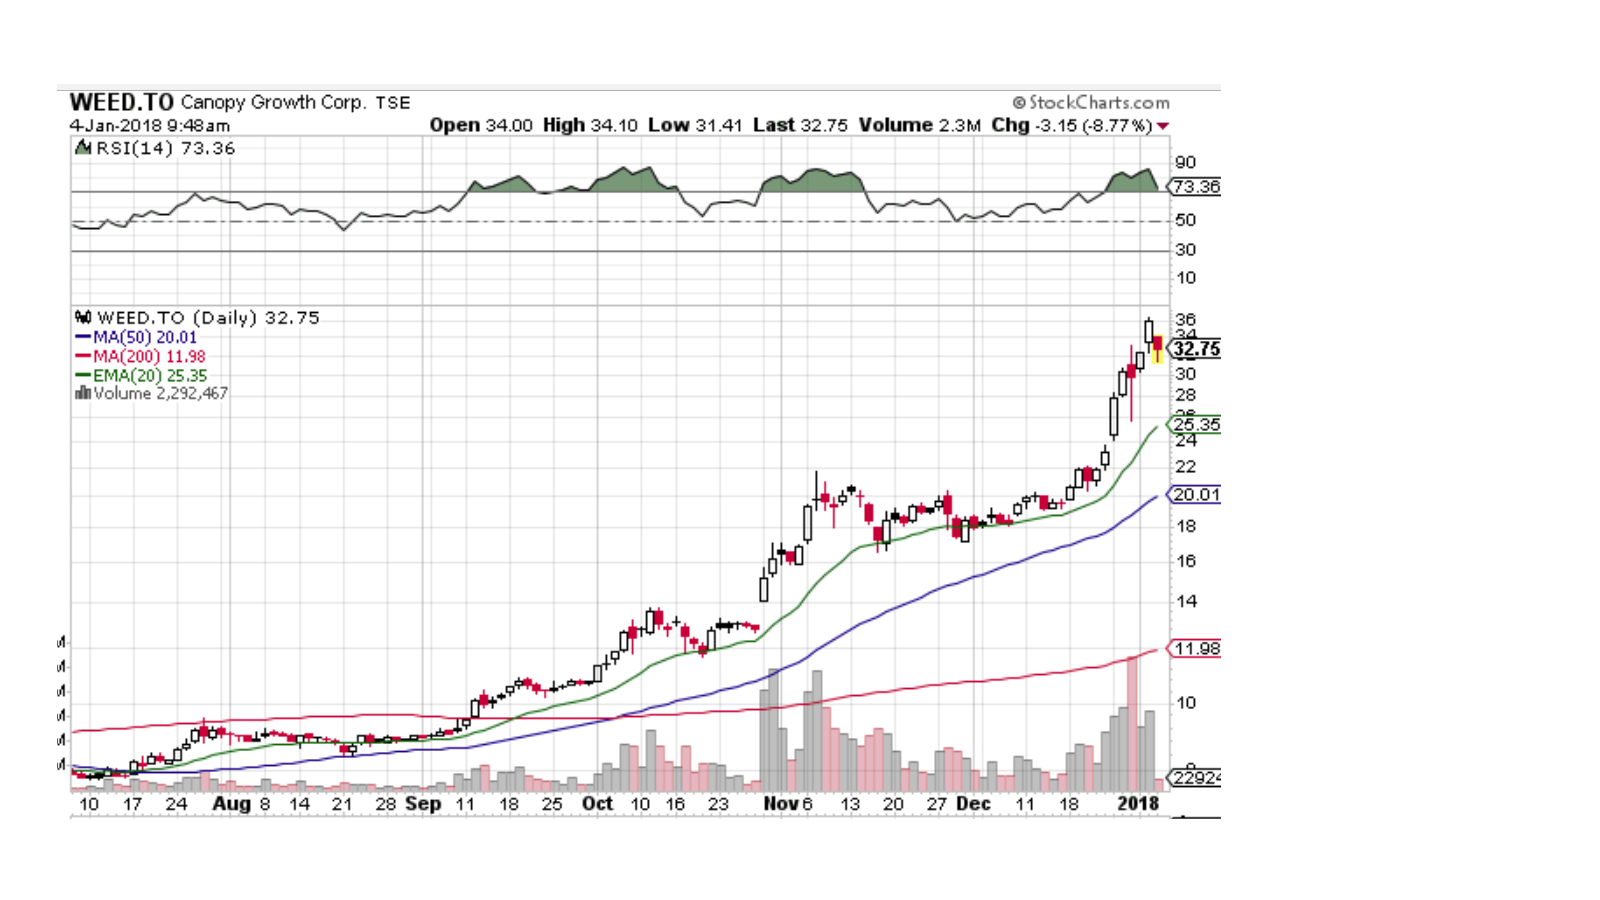1600x900 pixels.
Task: Click the MA(200) 11.98 legend text
Action: tap(149, 357)
